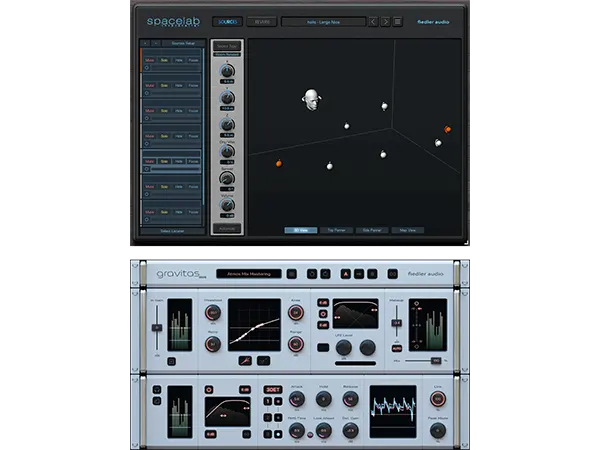The width and height of the screenshot is (600, 450).
Task: Click the dark button left of LFE Level knob
Action: tap(323, 347)
